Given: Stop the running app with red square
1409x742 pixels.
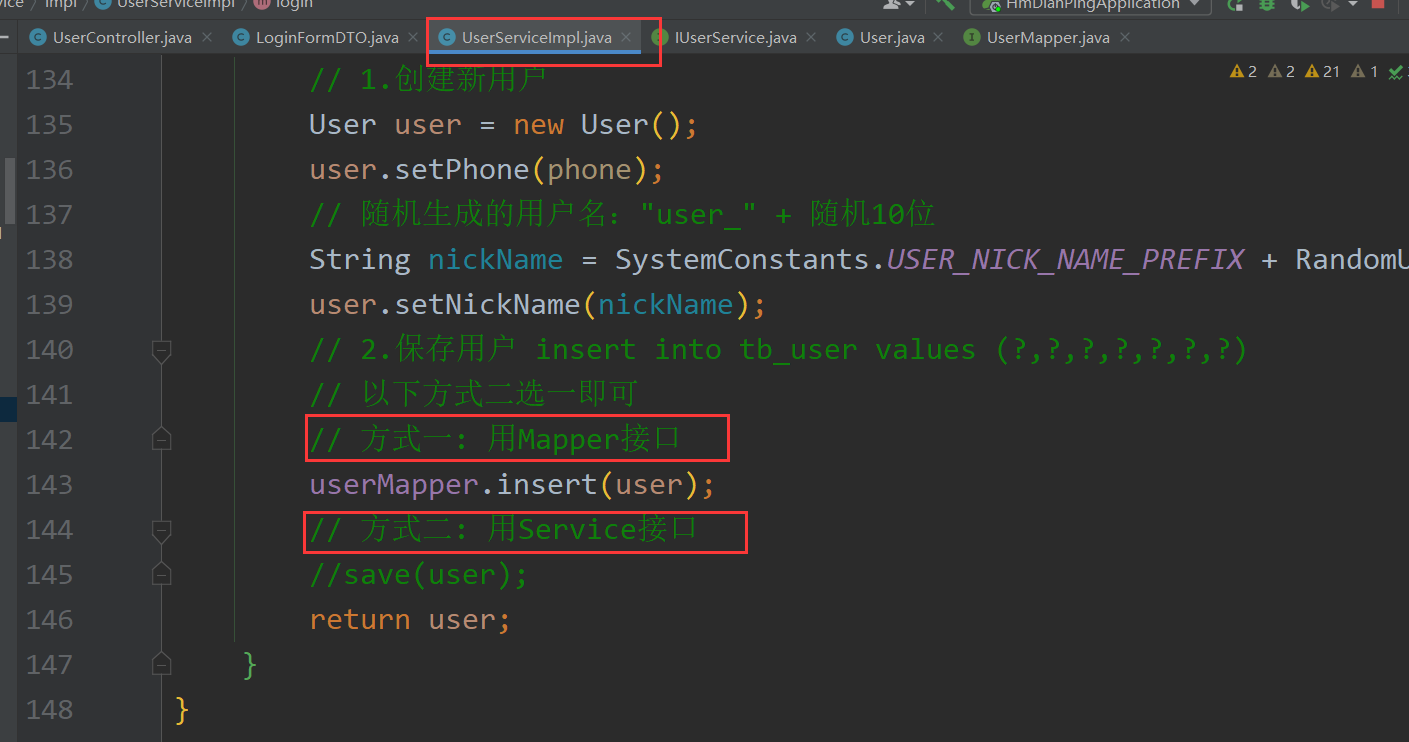Looking at the screenshot, I should pyautogui.click(x=1378, y=3).
